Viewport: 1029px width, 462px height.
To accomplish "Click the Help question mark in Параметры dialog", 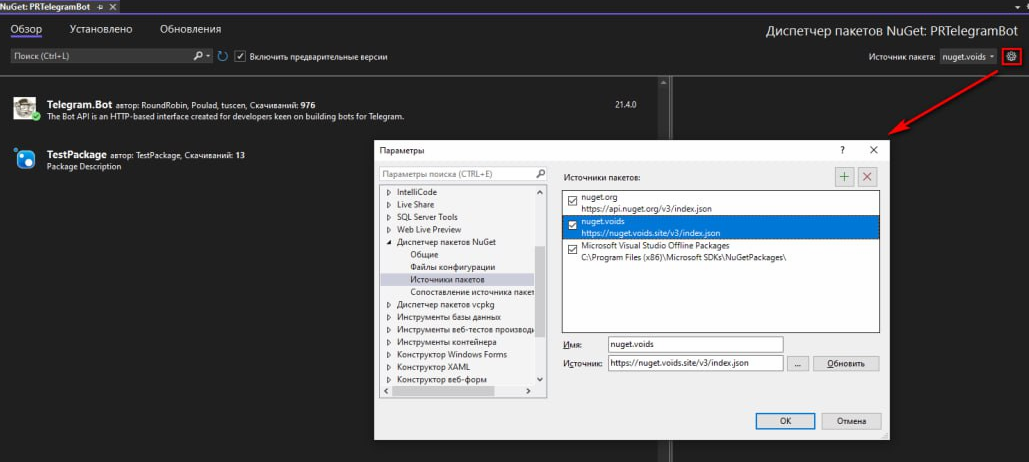I will (x=843, y=150).
